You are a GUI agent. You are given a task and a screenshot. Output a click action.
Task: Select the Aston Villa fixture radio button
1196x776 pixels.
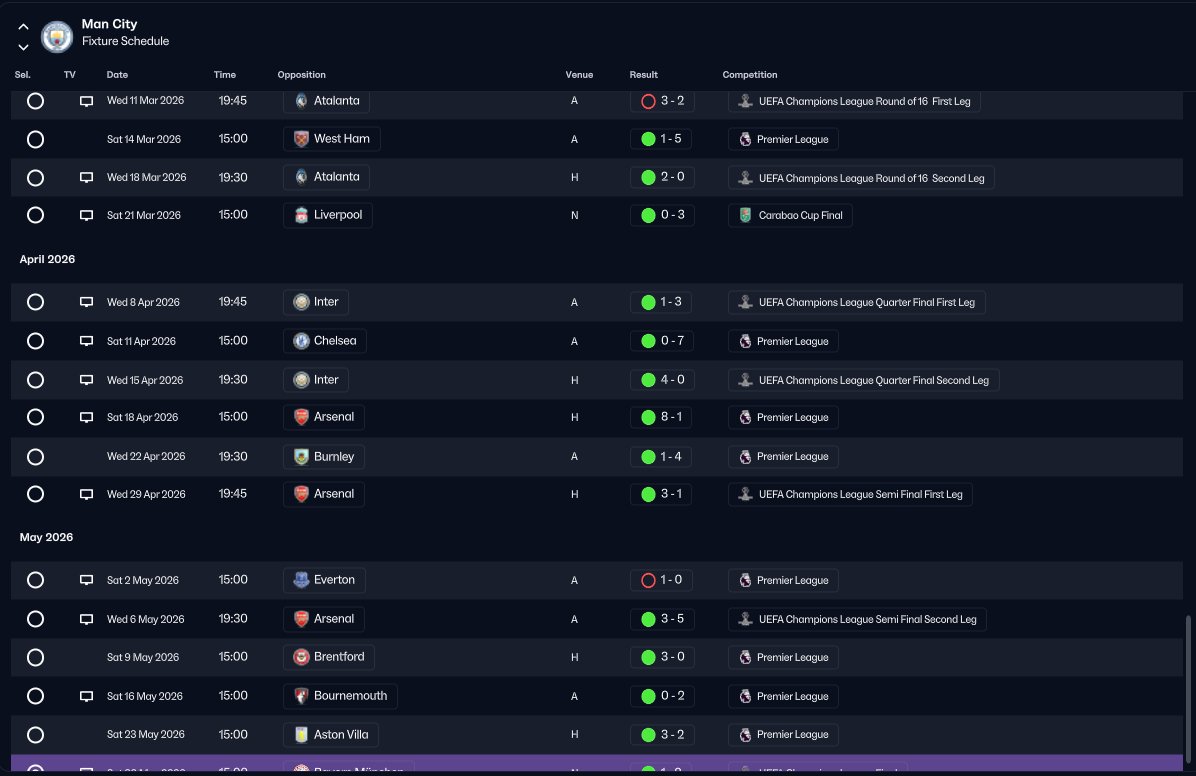35,735
